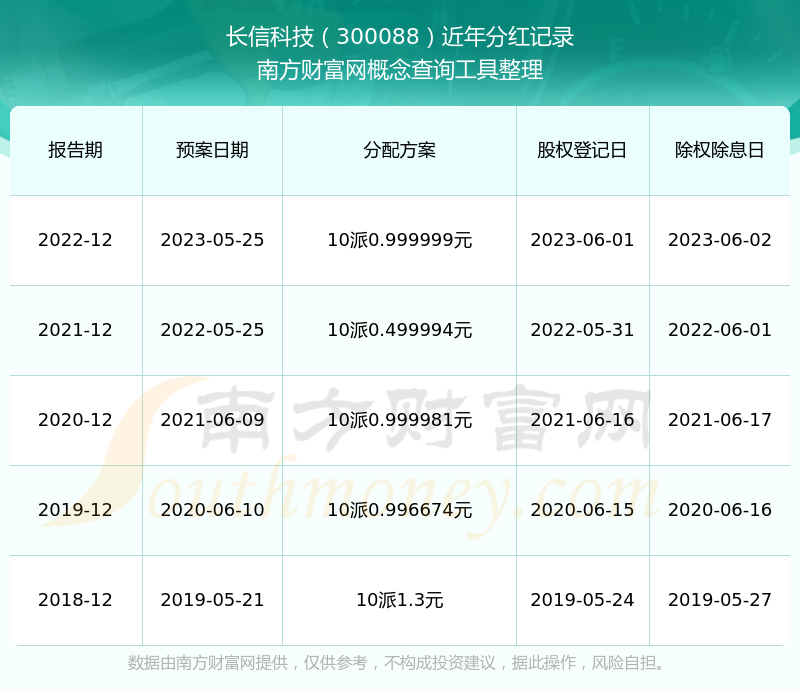Select registration date 2020-06-15
Viewport: 800px width, 690px height.
pos(582,509)
